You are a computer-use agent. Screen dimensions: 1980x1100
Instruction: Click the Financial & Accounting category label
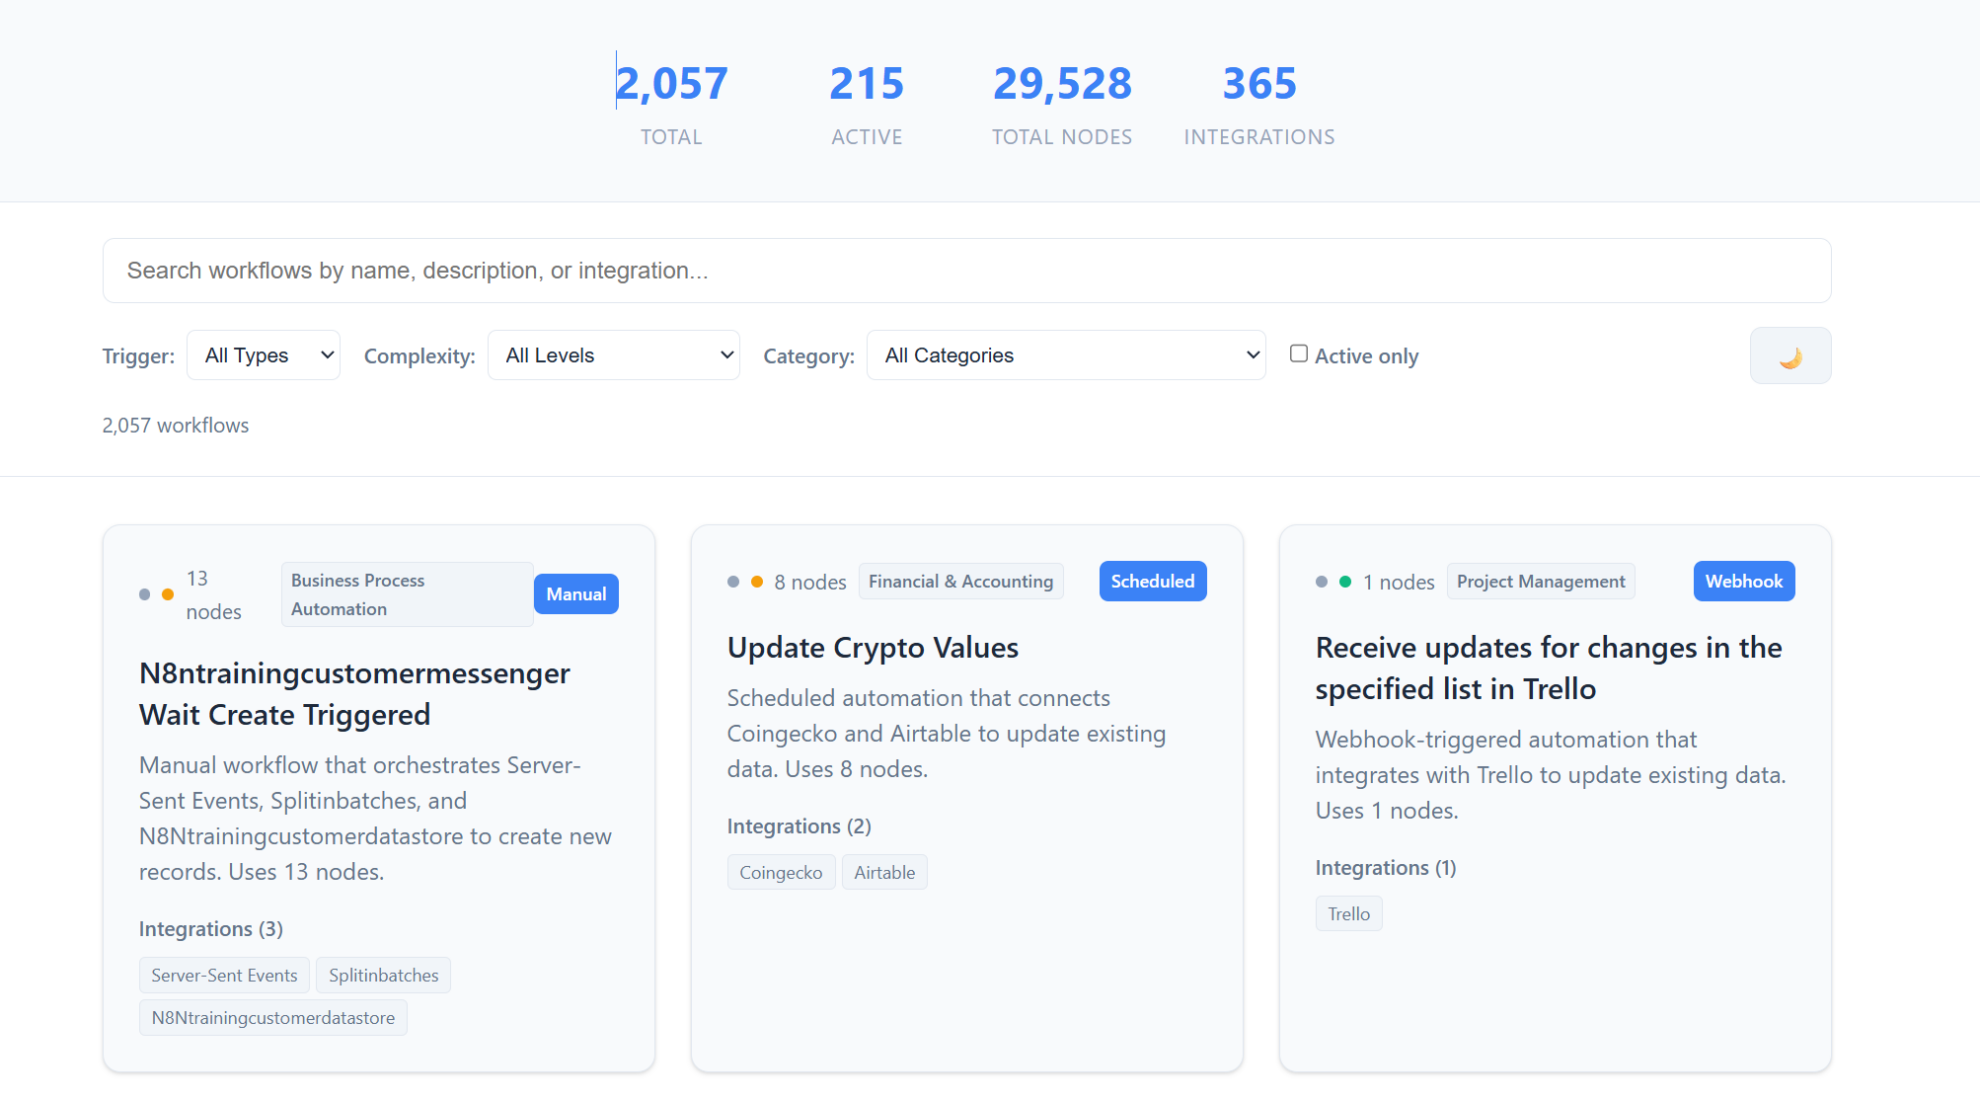coord(960,582)
